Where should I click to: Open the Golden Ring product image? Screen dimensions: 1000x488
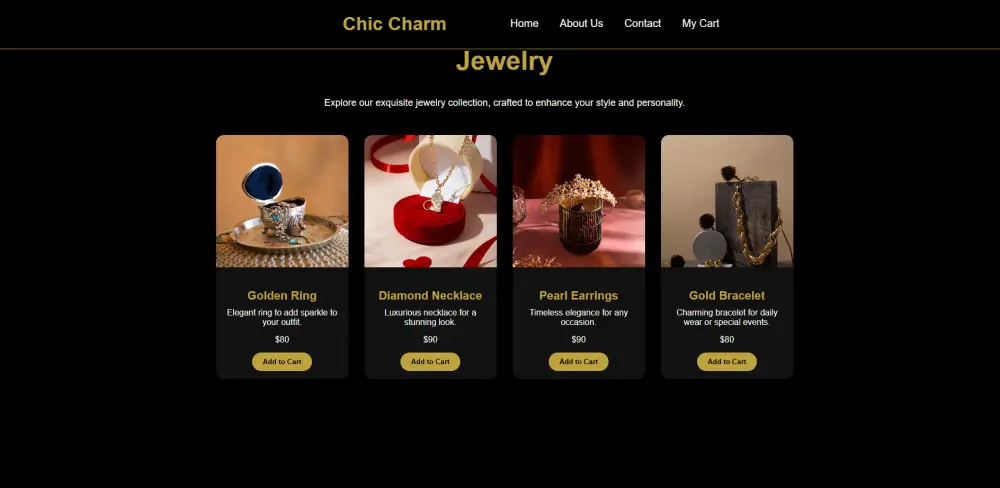[x=282, y=201]
